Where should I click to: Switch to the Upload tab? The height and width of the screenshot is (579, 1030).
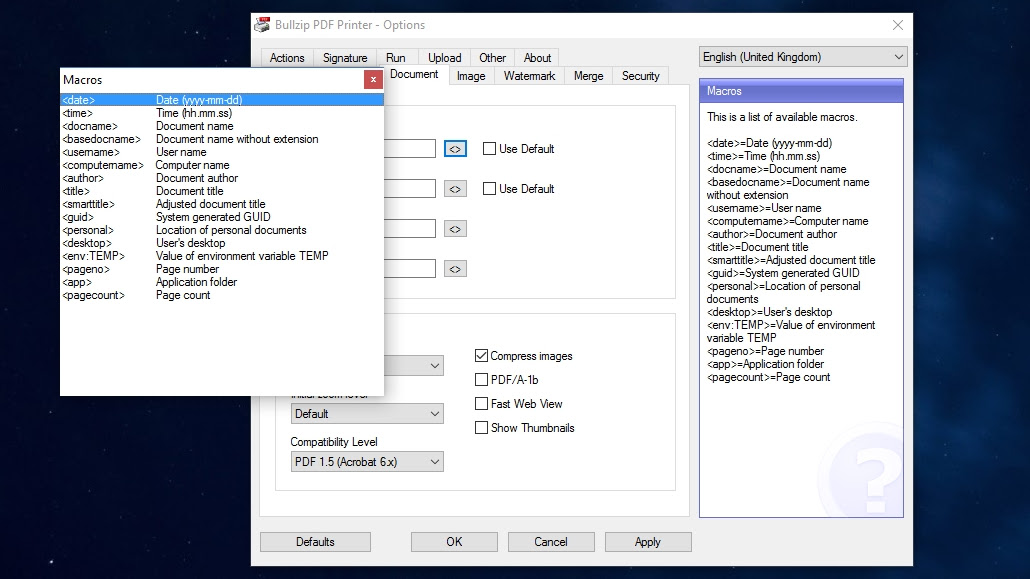click(445, 58)
